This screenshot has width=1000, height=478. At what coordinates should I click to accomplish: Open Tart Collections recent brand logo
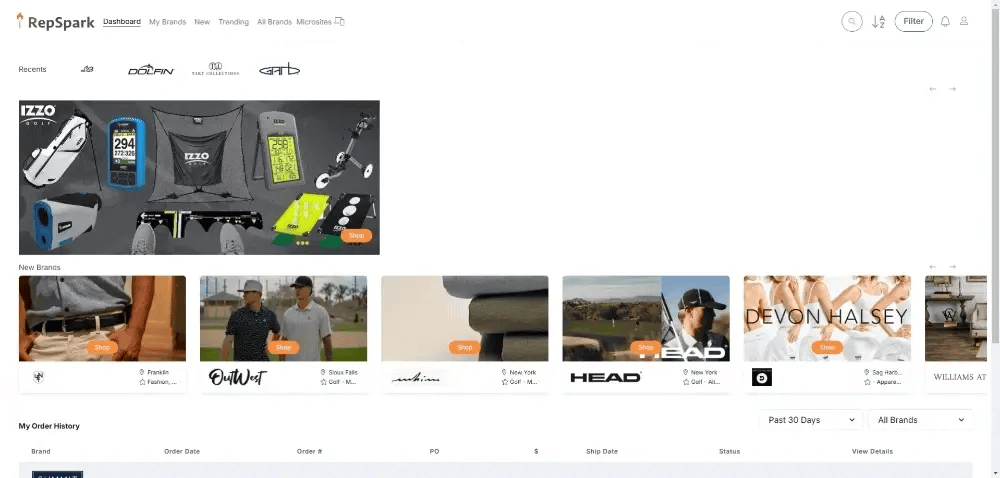(216, 69)
